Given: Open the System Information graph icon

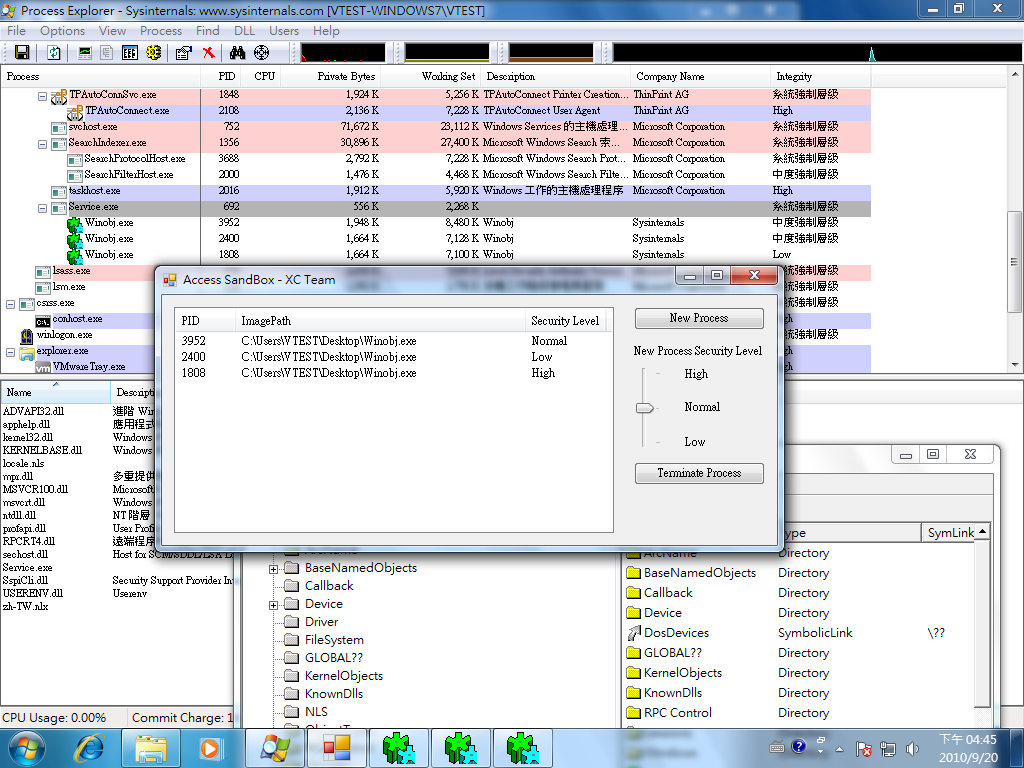Looking at the screenshot, I should coord(85,53).
